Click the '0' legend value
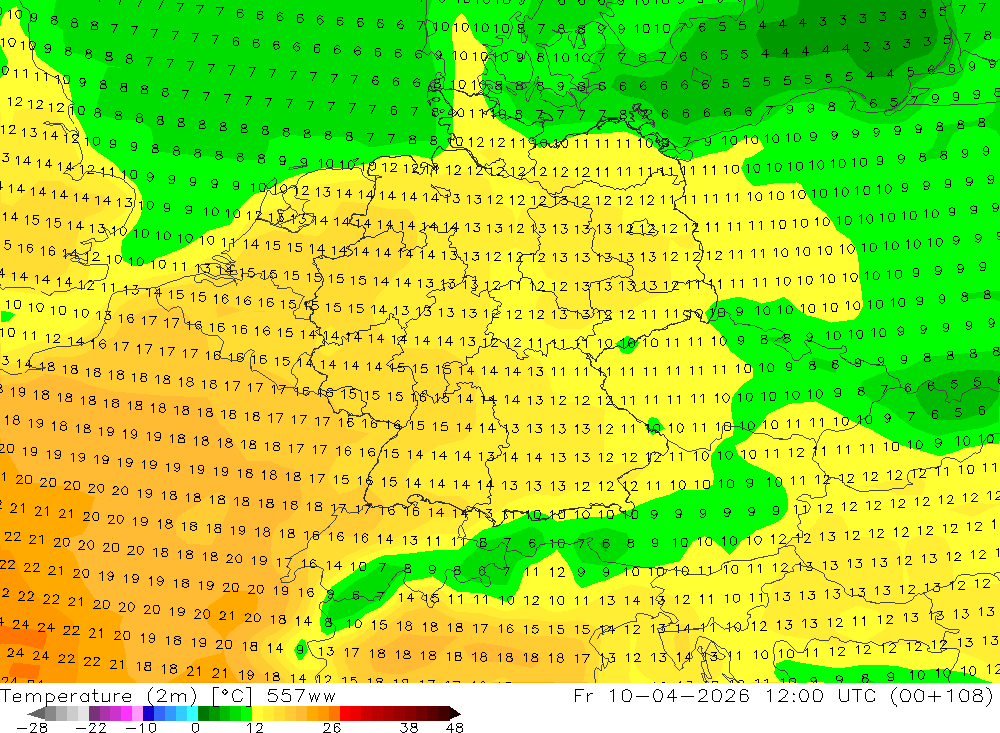This screenshot has height=733, width=1000. pyautogui.click(x=195, y=728)
